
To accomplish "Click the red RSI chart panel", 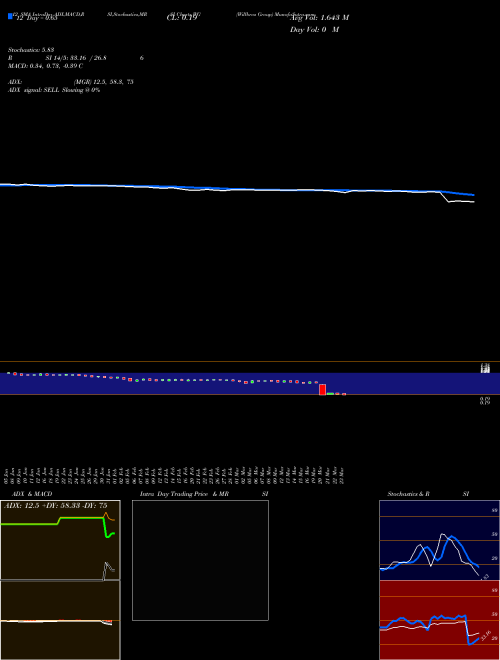I will (439, 620).
